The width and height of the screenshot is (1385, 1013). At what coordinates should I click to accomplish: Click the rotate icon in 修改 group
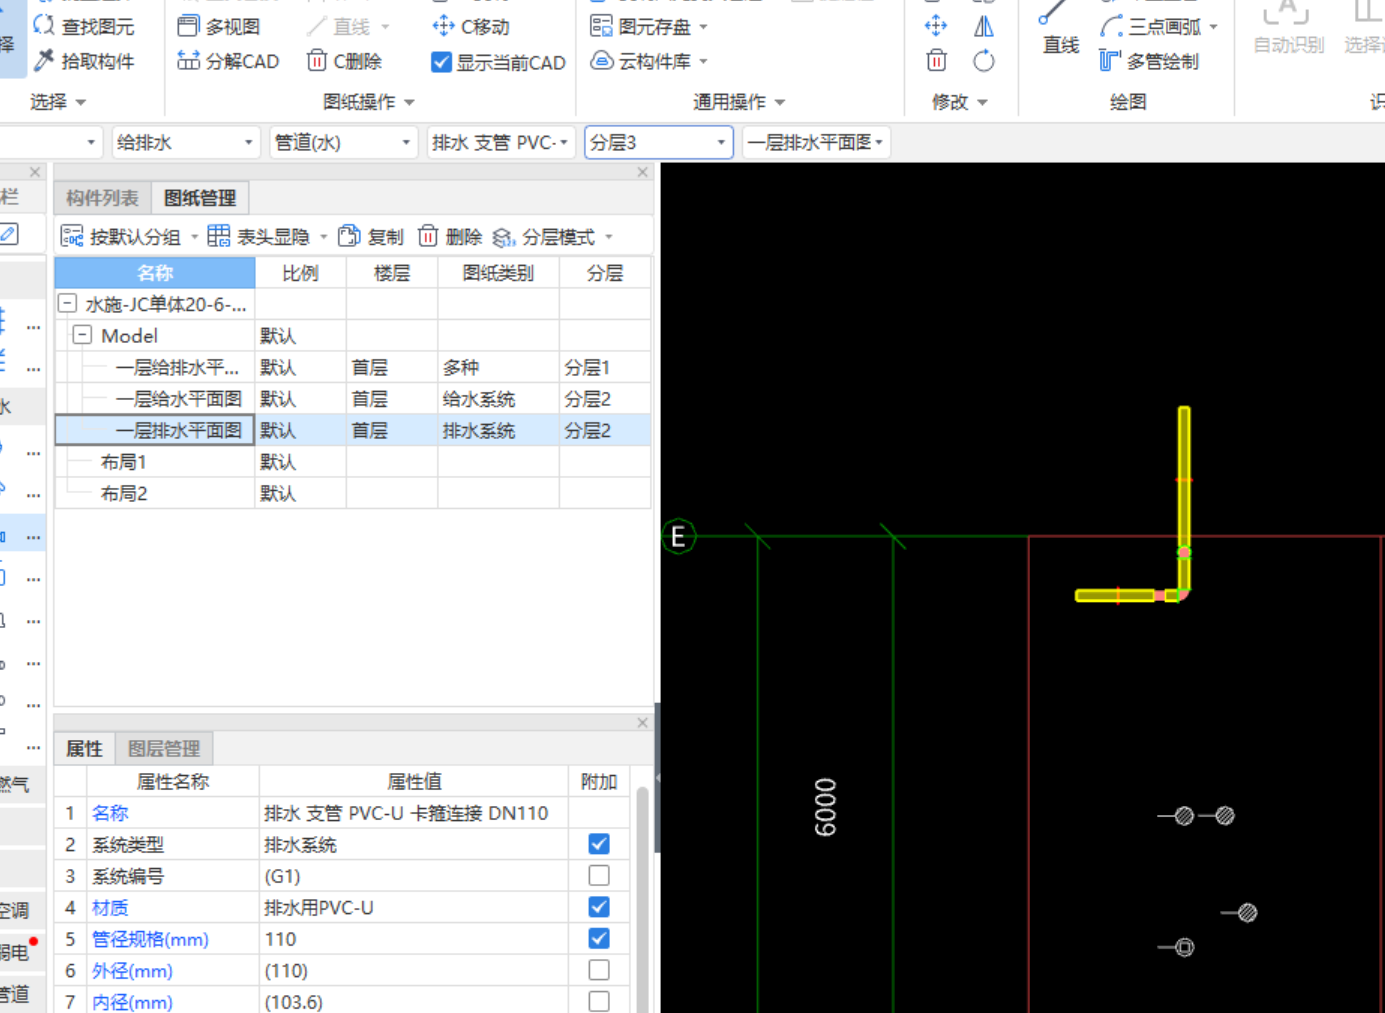(x=984, y=61)
